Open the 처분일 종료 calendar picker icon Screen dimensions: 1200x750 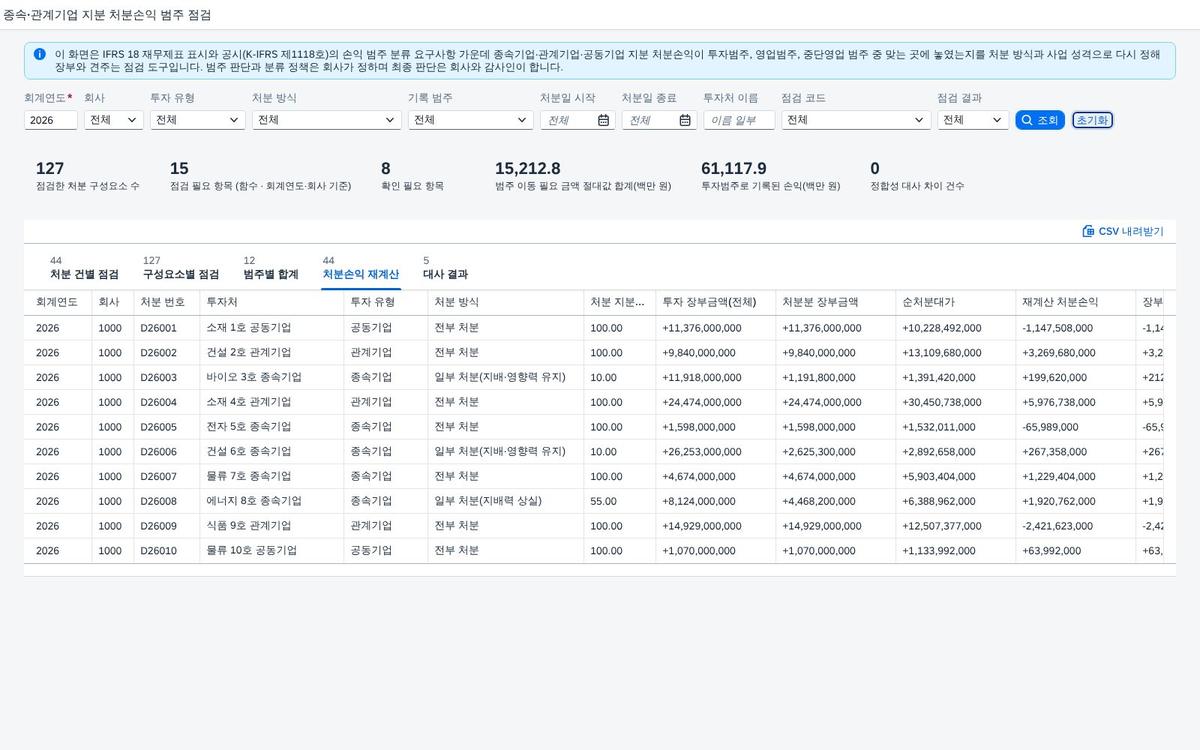coord(685,120)
